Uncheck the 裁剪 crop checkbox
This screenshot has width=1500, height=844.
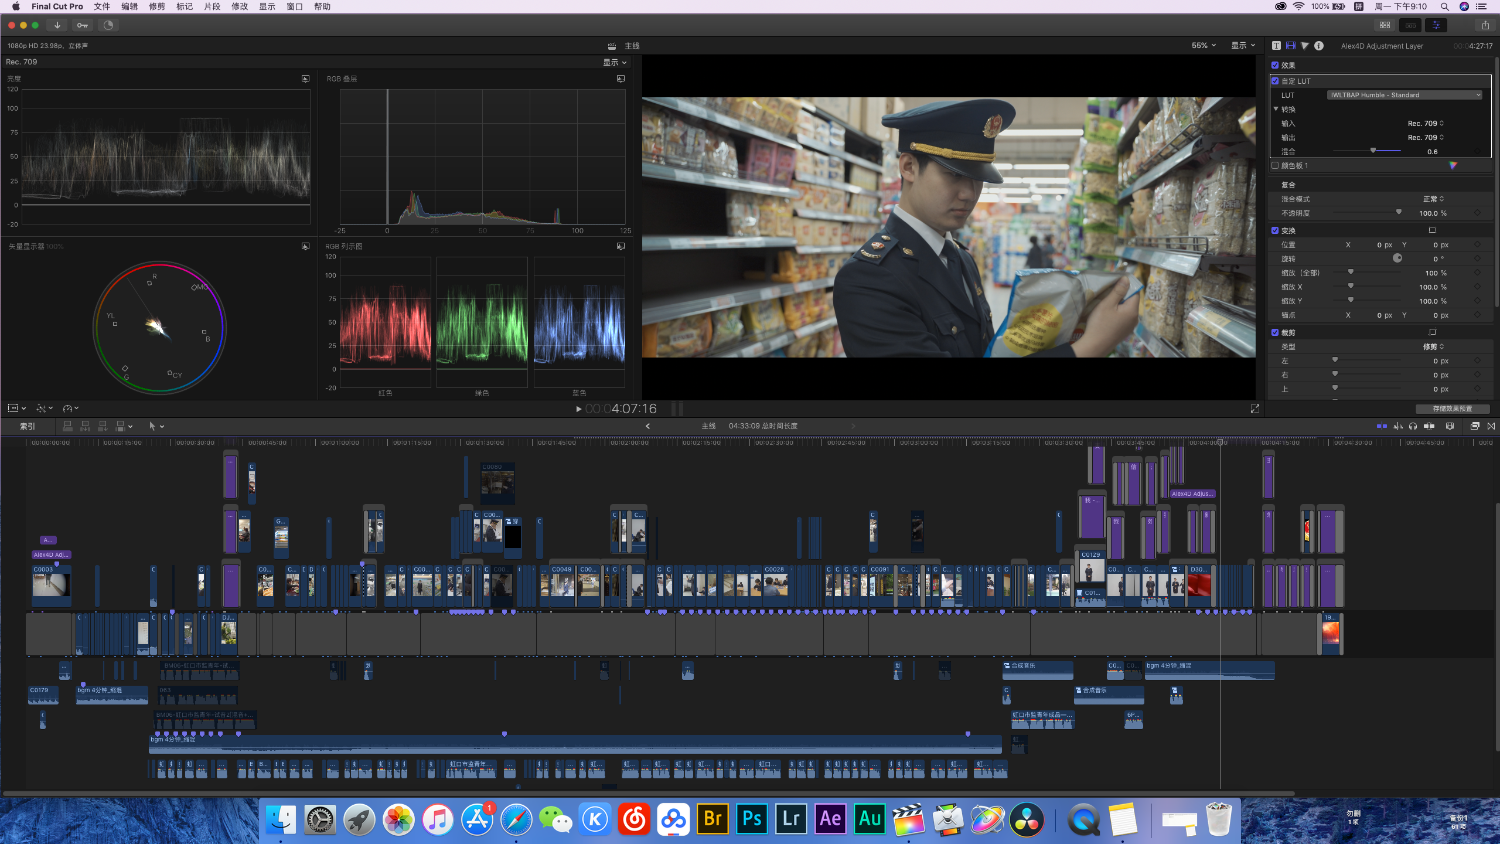coord(1275,333)
